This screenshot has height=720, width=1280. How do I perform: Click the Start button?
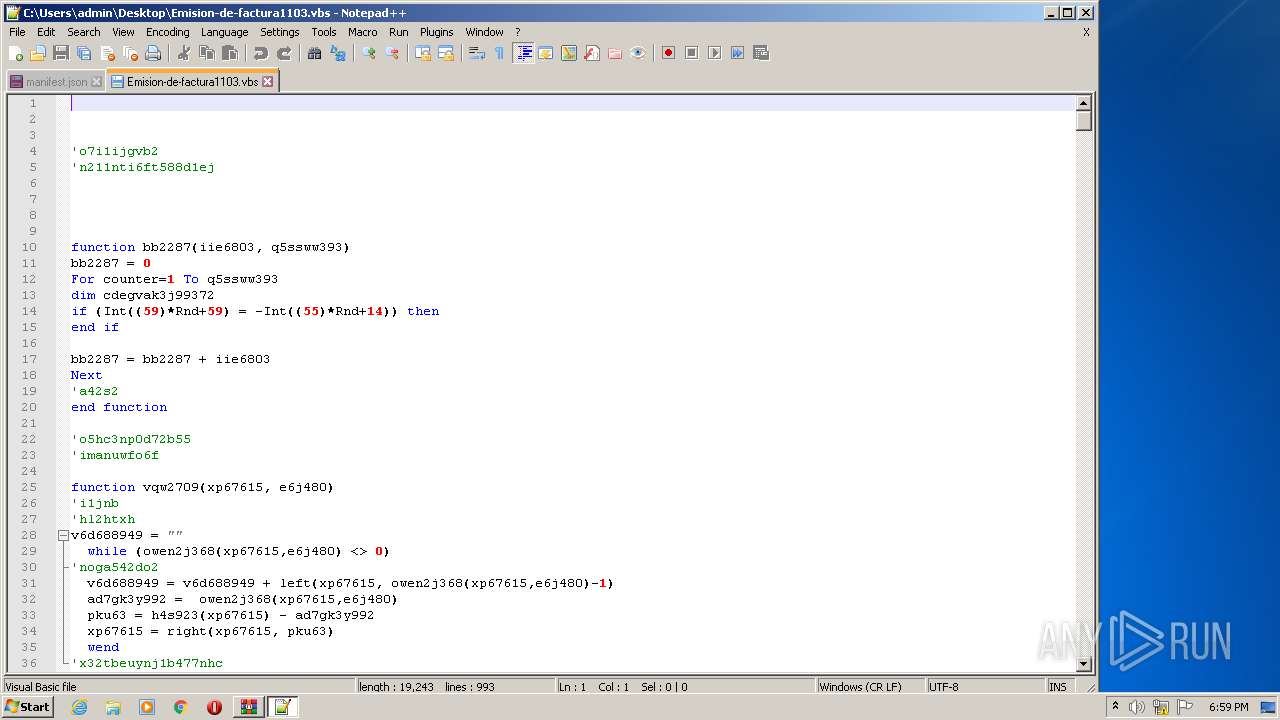[x=28, y=707]
